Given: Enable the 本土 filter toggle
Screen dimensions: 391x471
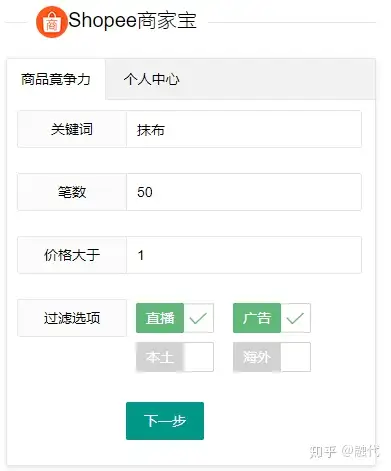Looking at the screenshot, I should [x=175, y=357].
